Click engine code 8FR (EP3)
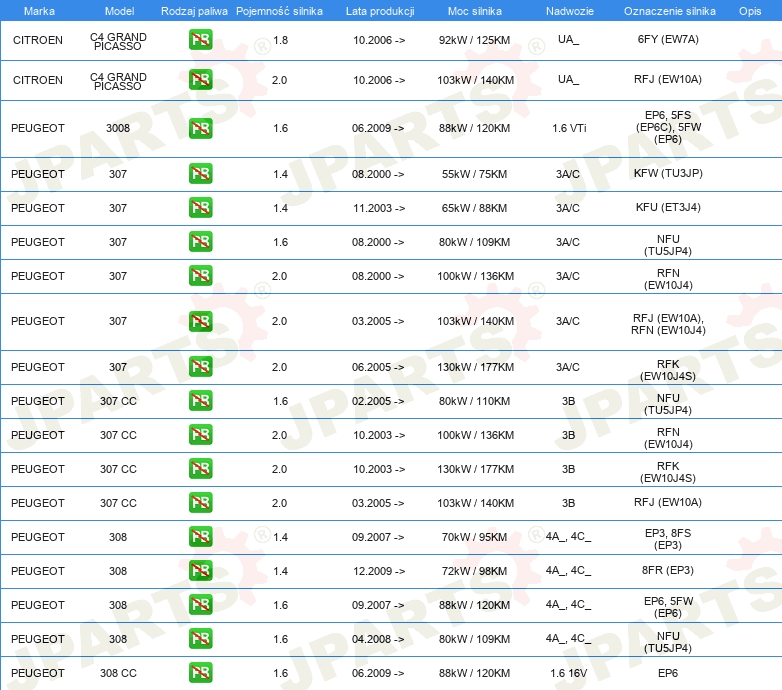 tap(668, 570)
